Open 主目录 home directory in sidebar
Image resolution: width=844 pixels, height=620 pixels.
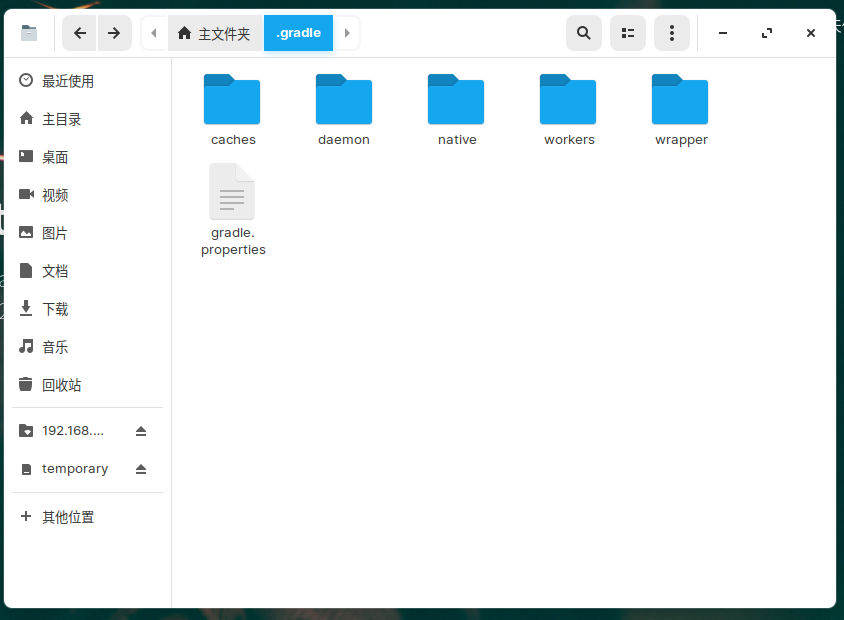point(87,119)
